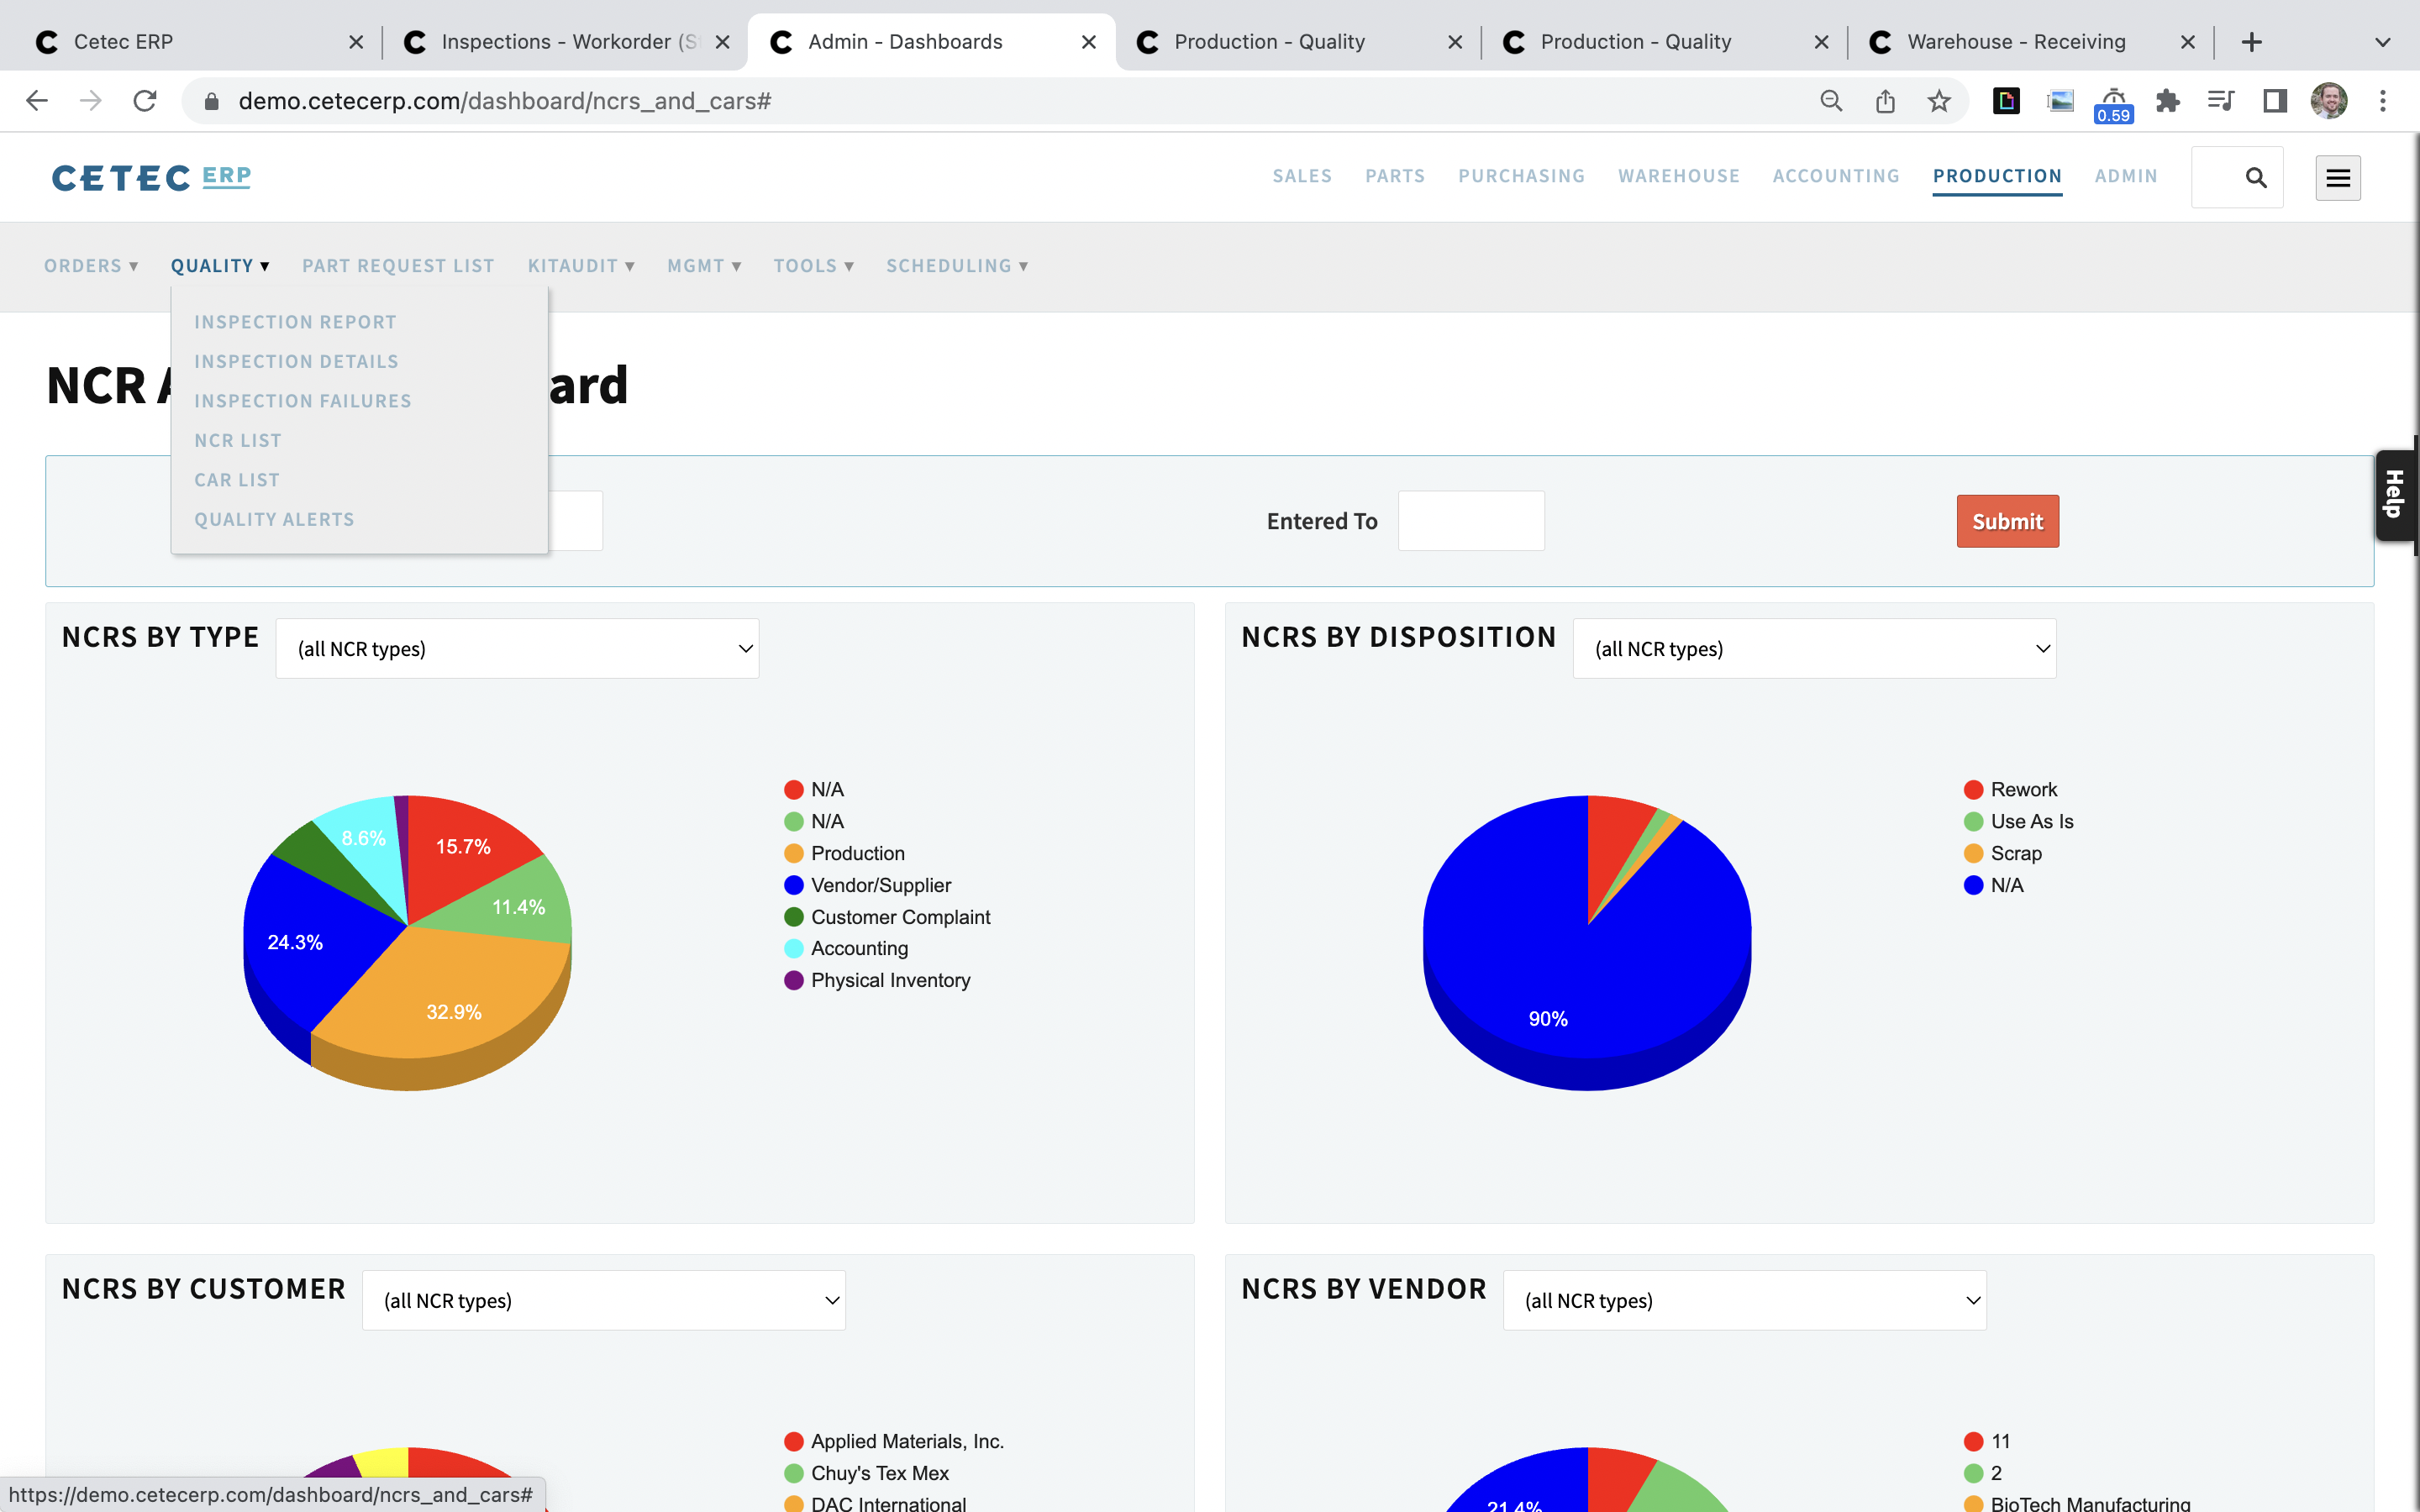The image size is (2420, 1512).
Task: Click the share icon in address bar
Action: click(1884, 100)
